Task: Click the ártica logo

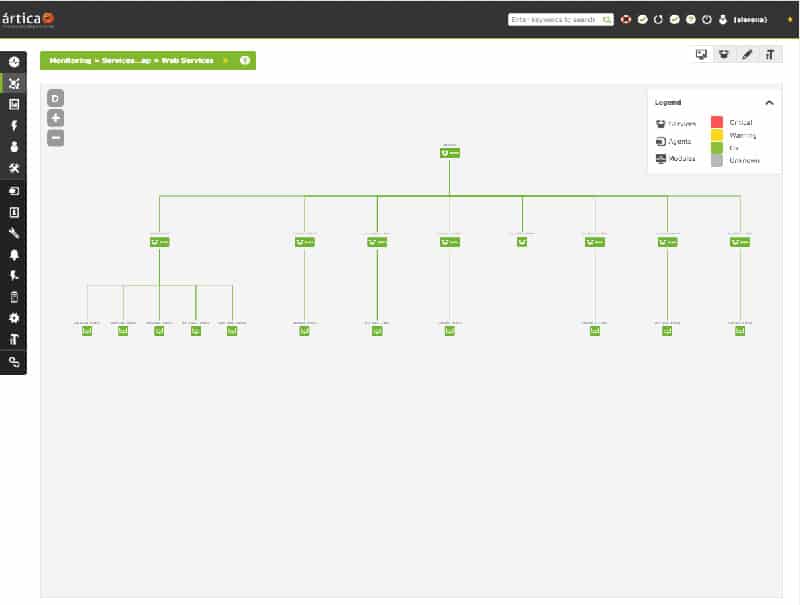Action: pyautogui.click(x=28, y=19)
